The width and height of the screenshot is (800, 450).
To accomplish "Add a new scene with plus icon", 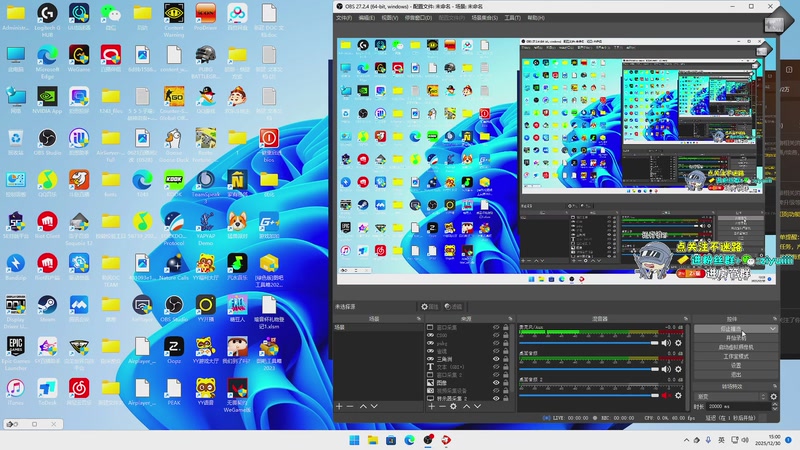I will coord(339,407).
